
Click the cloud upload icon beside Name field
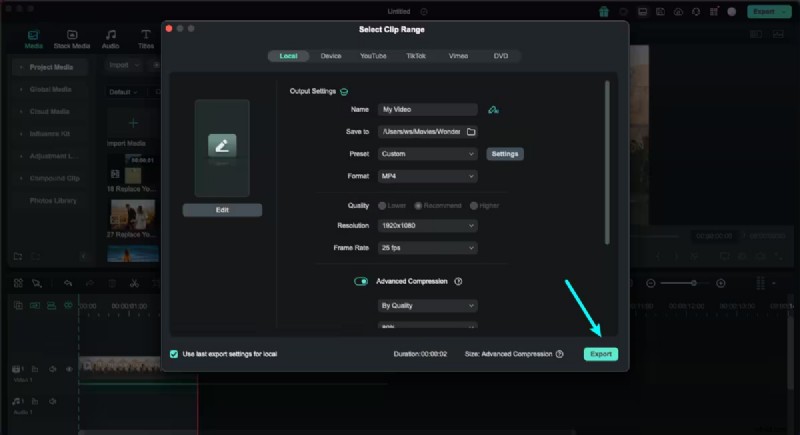(493, 110)
